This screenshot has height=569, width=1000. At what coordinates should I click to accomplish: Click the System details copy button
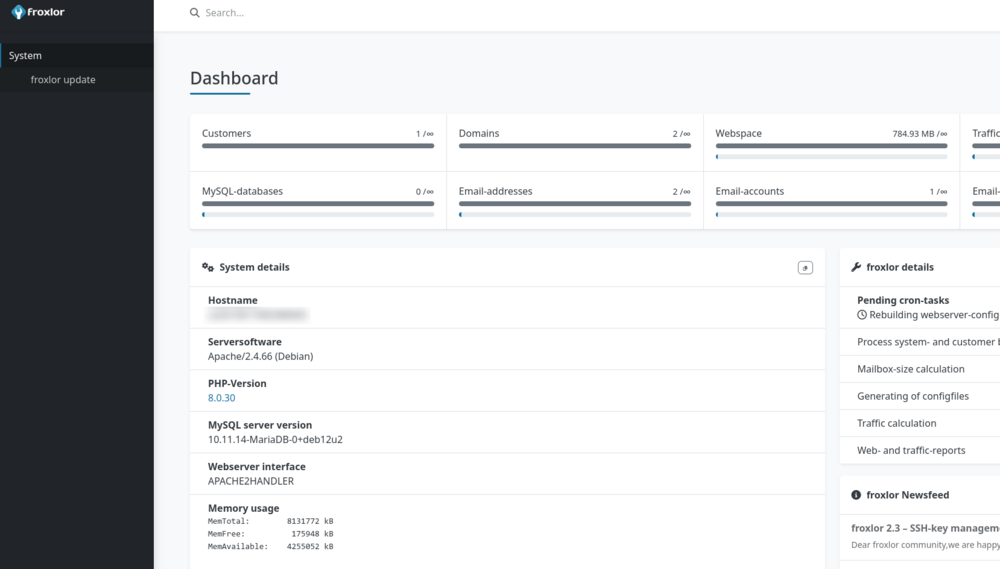(x=805, y=268)
